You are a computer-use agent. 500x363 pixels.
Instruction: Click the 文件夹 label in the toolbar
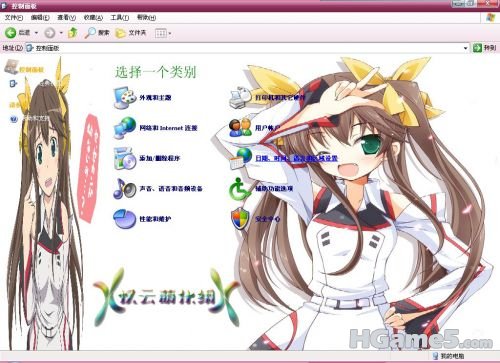137,33
